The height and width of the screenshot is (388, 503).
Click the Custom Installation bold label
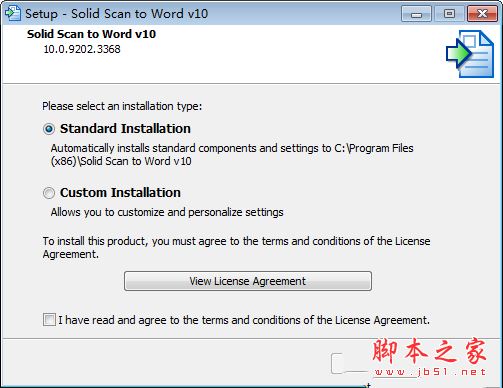120,193
